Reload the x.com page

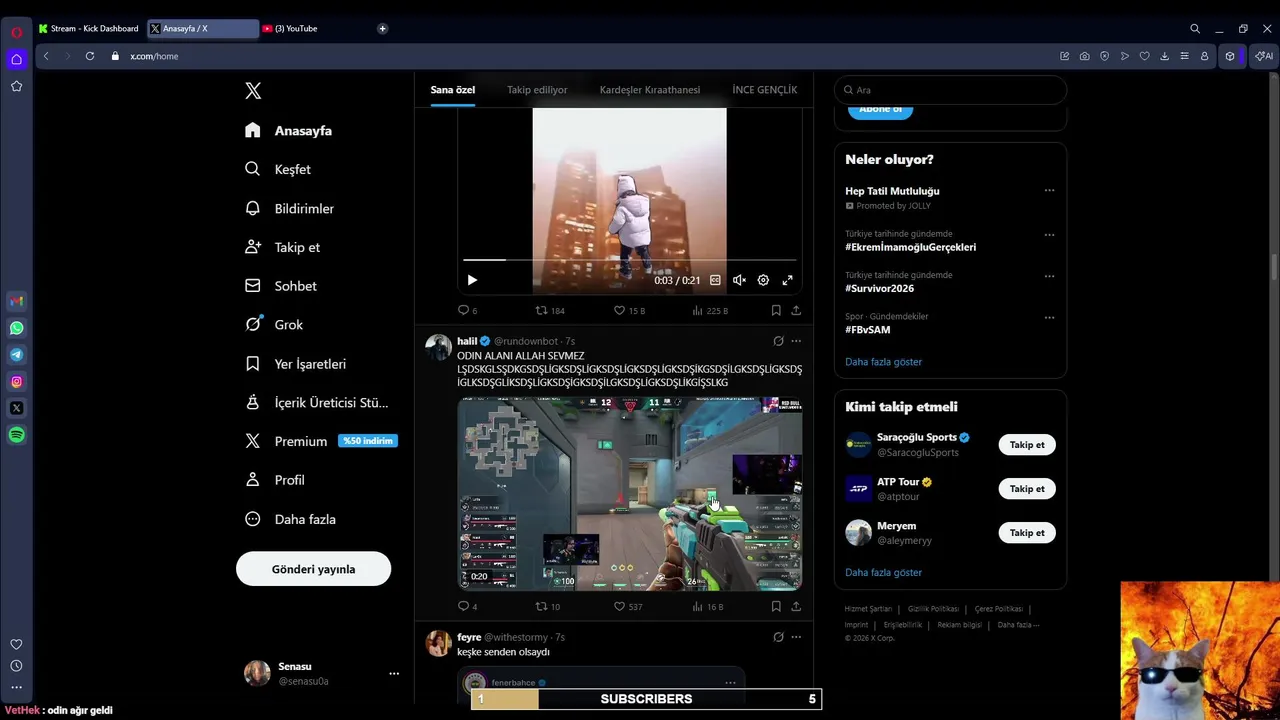pyautogui.click(x=90, y=56)
